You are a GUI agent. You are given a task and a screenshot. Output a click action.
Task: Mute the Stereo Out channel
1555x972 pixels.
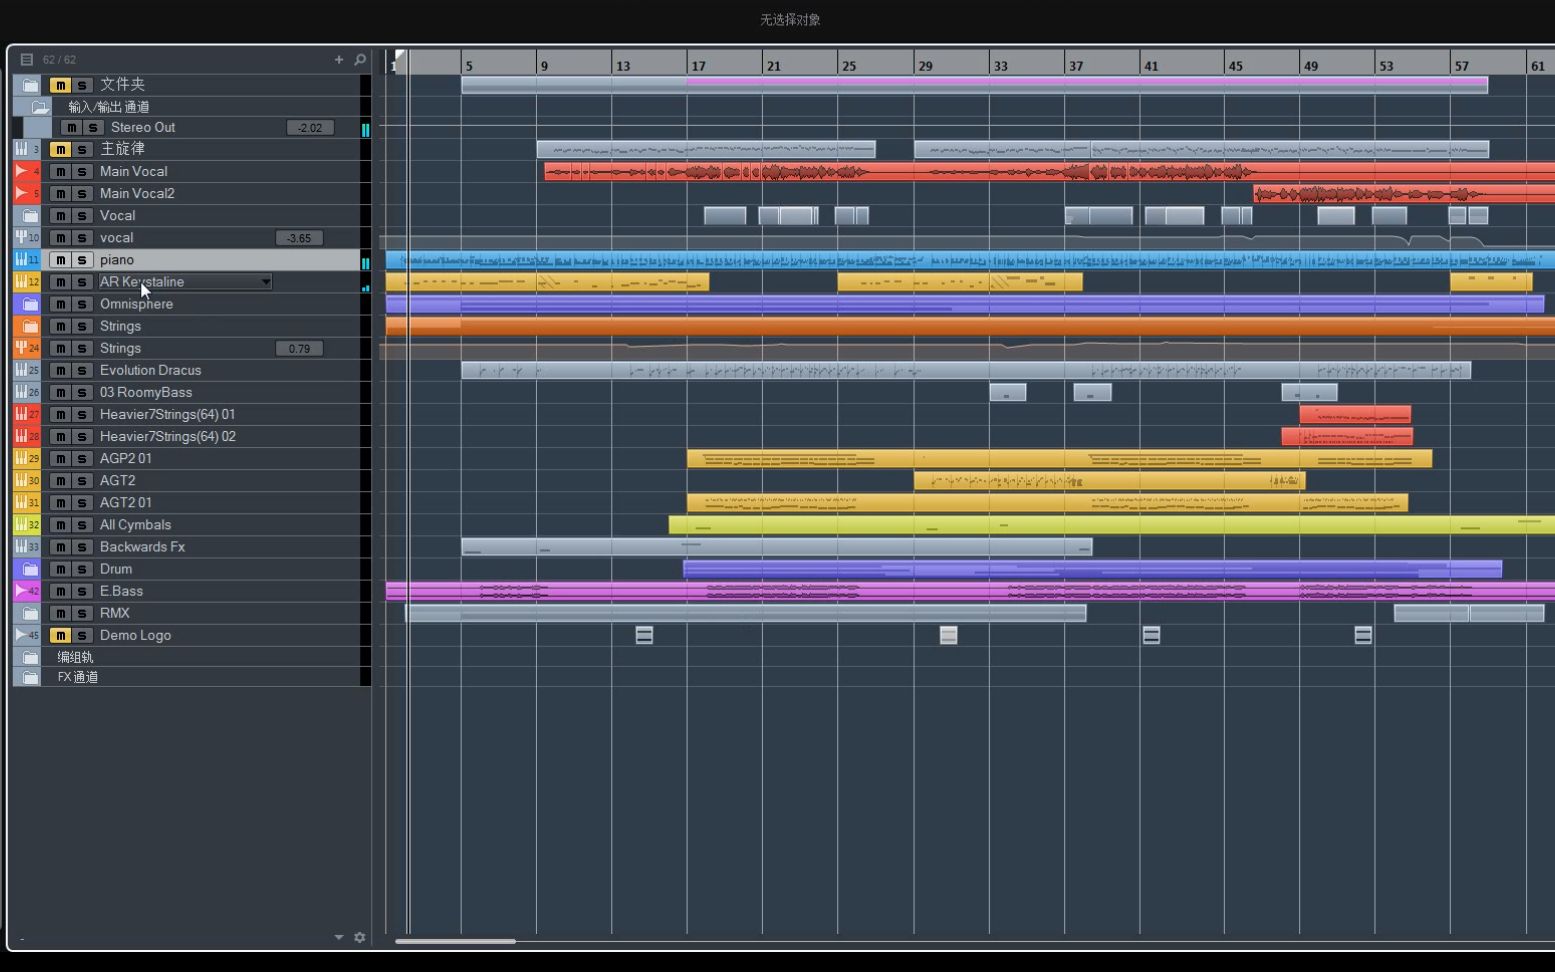(x=71, y=127)
